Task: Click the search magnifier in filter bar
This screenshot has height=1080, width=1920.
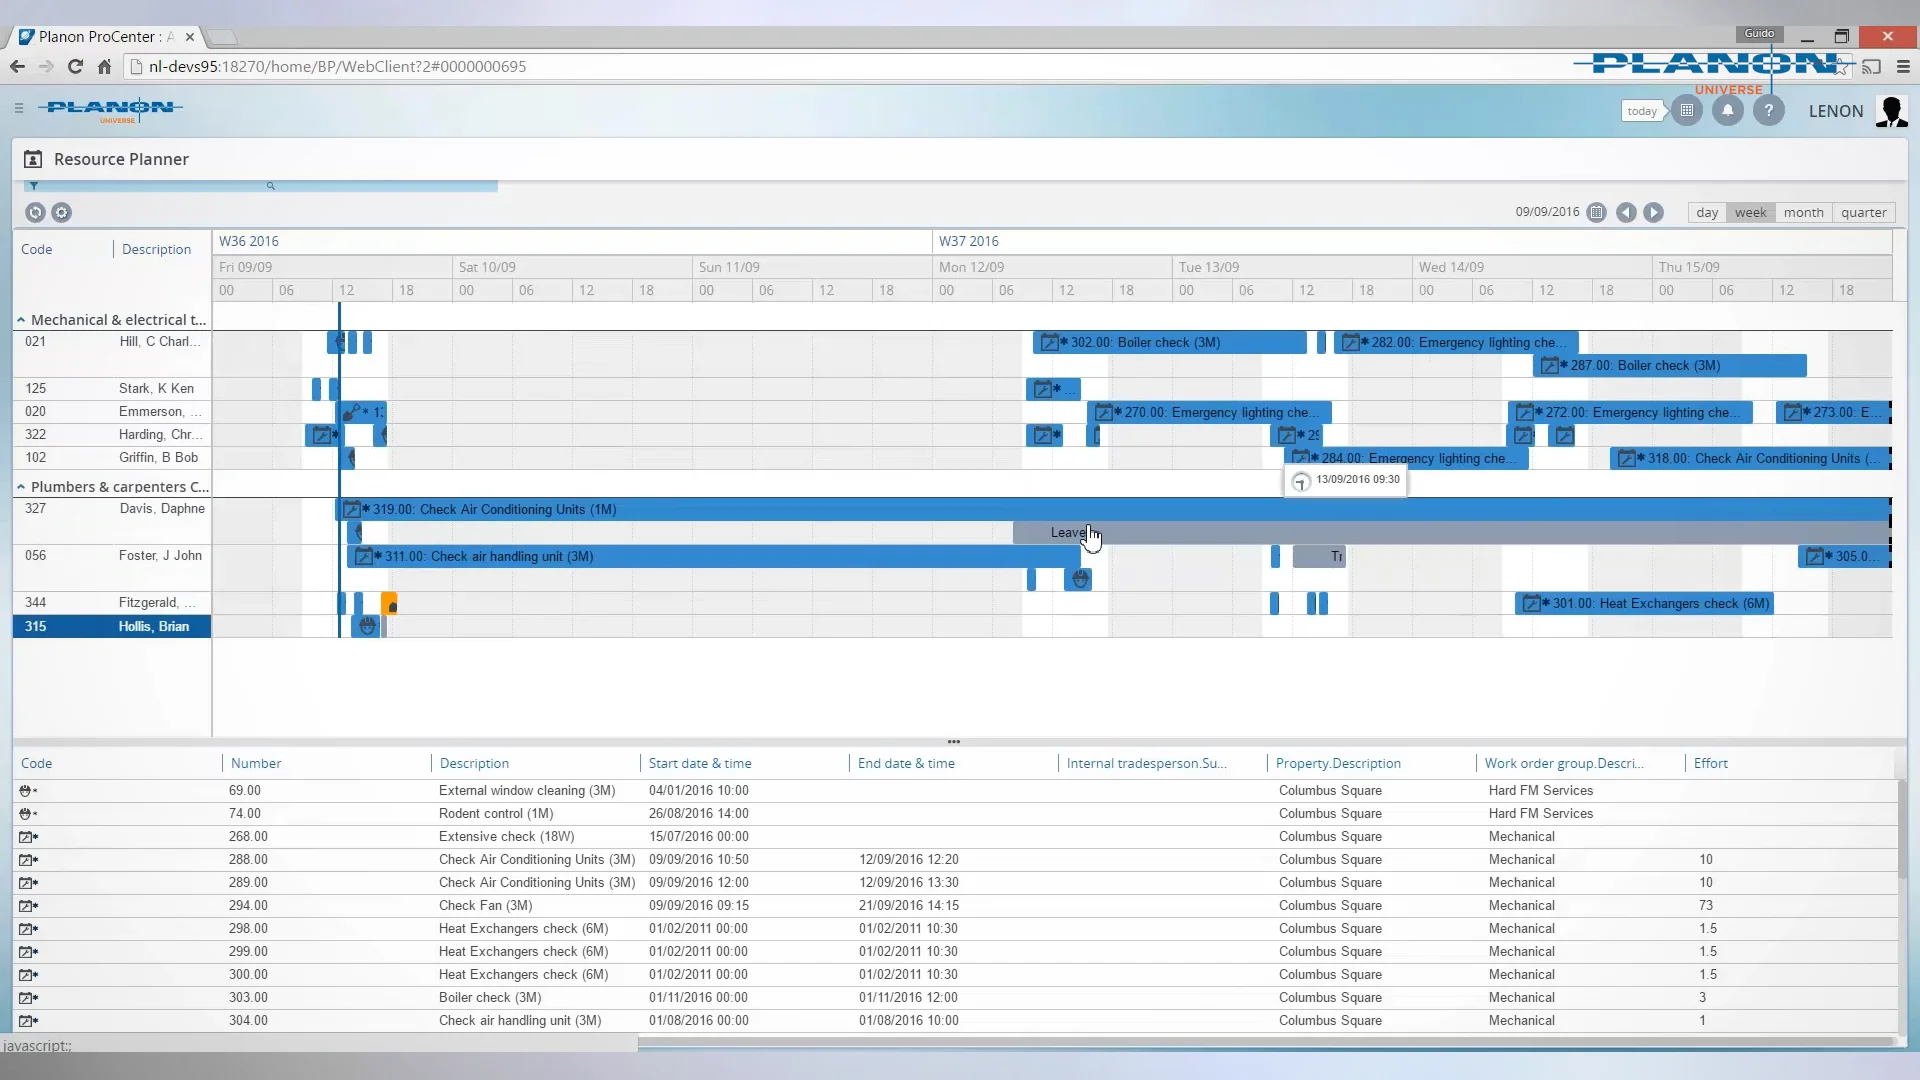Action: pyautogui.click(x=270, y=186)
